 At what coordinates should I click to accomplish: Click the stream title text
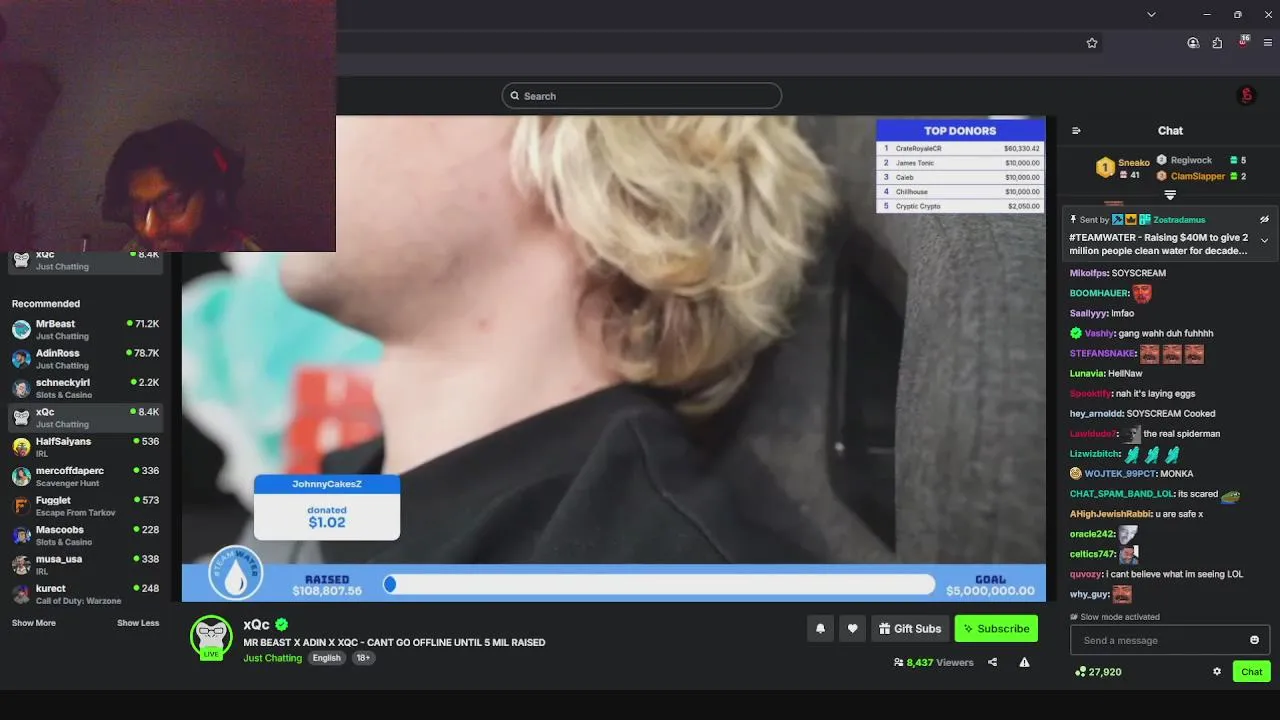pos(394,642)
